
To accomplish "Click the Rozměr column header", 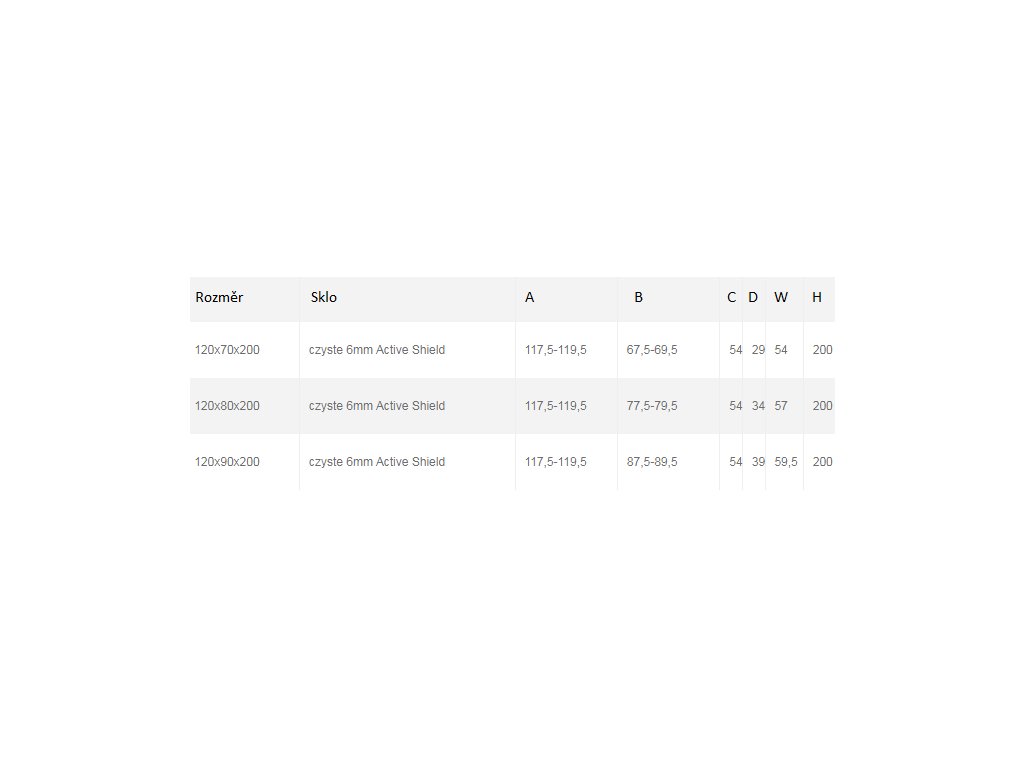I will (x=219, y=297).
